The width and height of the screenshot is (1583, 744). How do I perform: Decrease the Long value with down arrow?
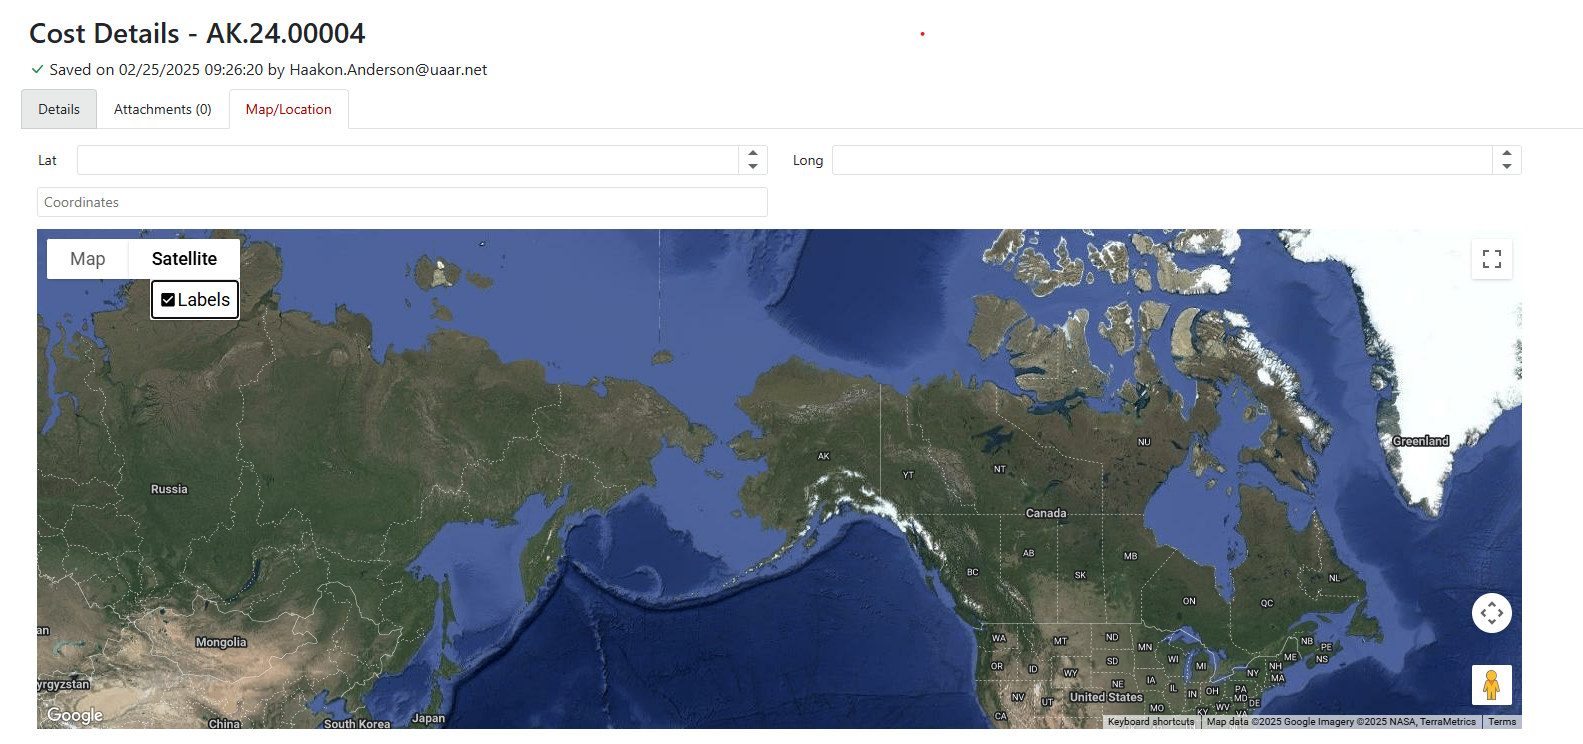tap(1506, 166)
